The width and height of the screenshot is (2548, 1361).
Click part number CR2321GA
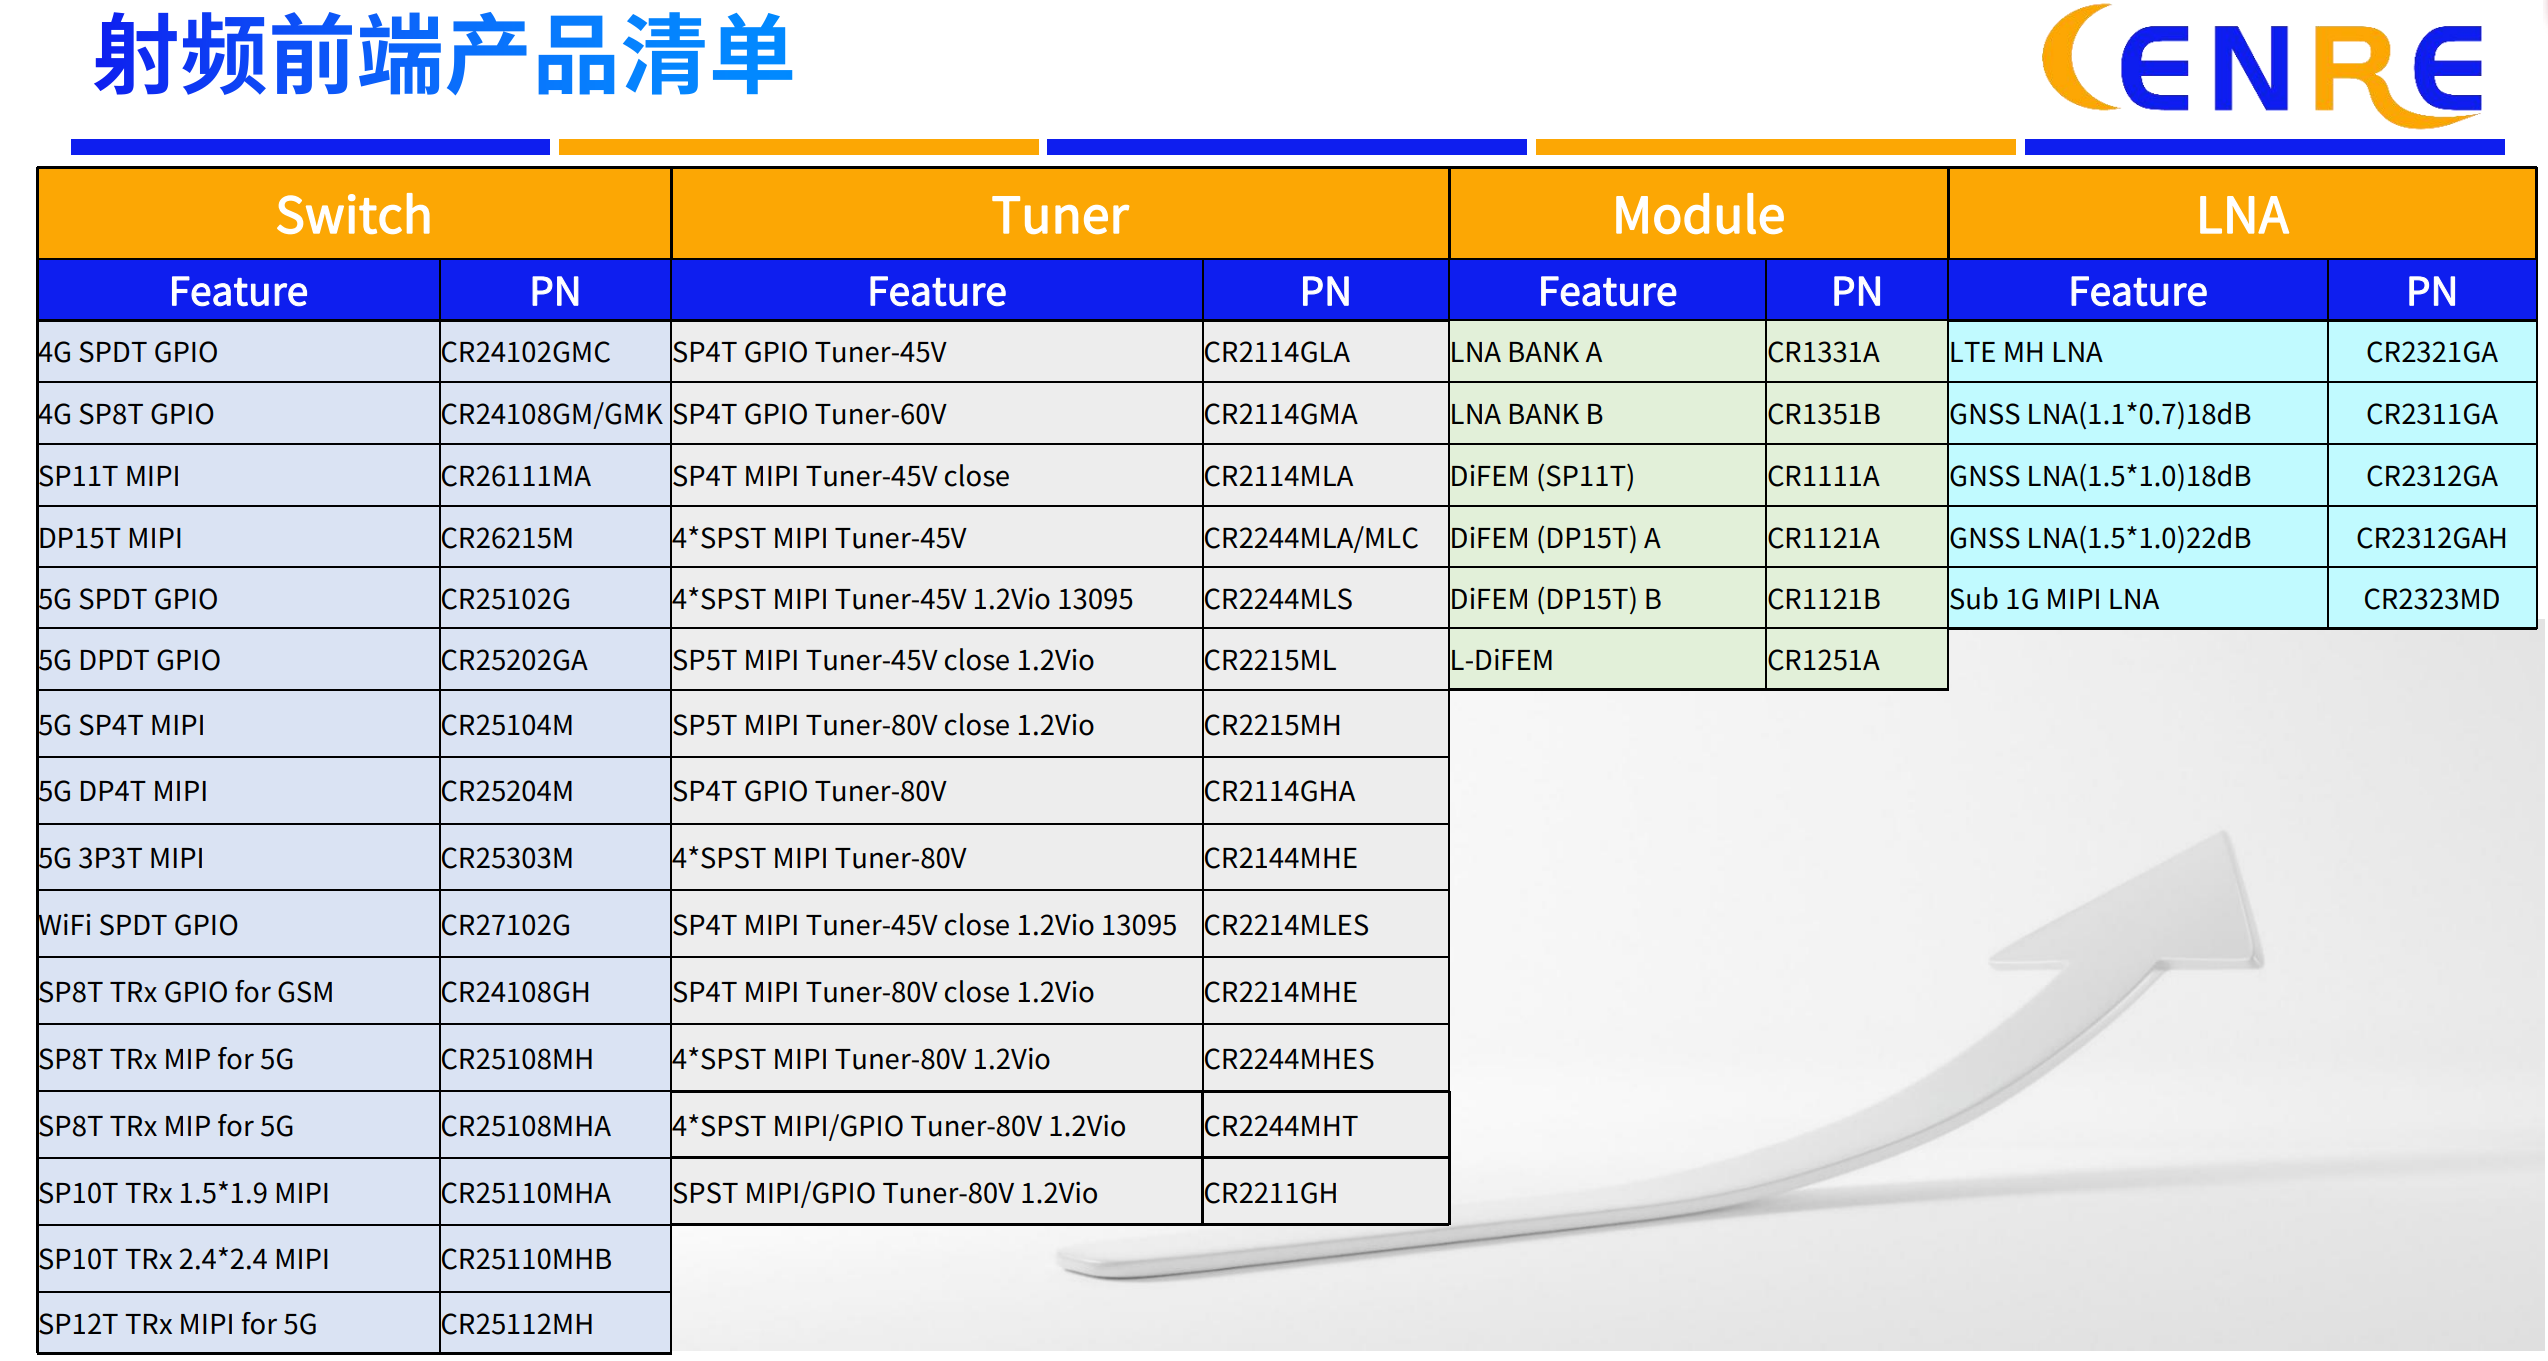click(2431, 352)
